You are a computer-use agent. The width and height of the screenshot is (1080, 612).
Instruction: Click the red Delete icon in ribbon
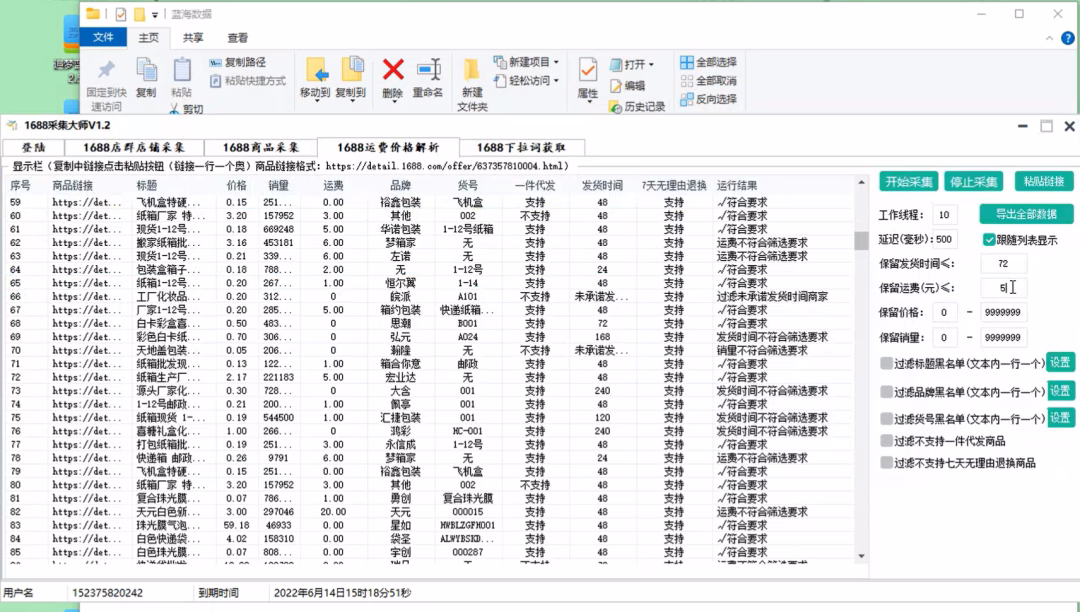[x=393, y=70]
